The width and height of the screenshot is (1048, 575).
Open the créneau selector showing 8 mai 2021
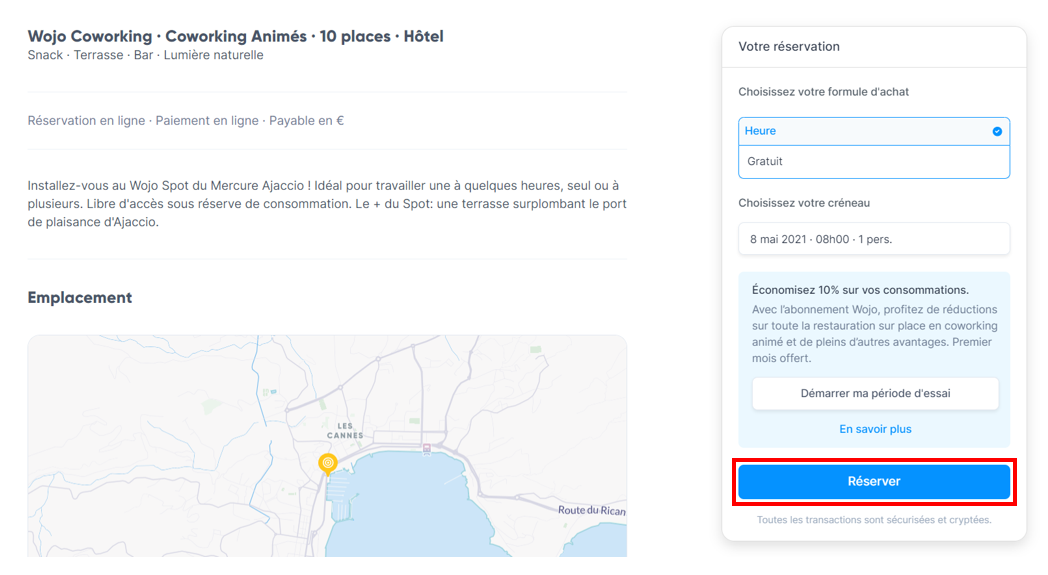click(x=874, y=239)
